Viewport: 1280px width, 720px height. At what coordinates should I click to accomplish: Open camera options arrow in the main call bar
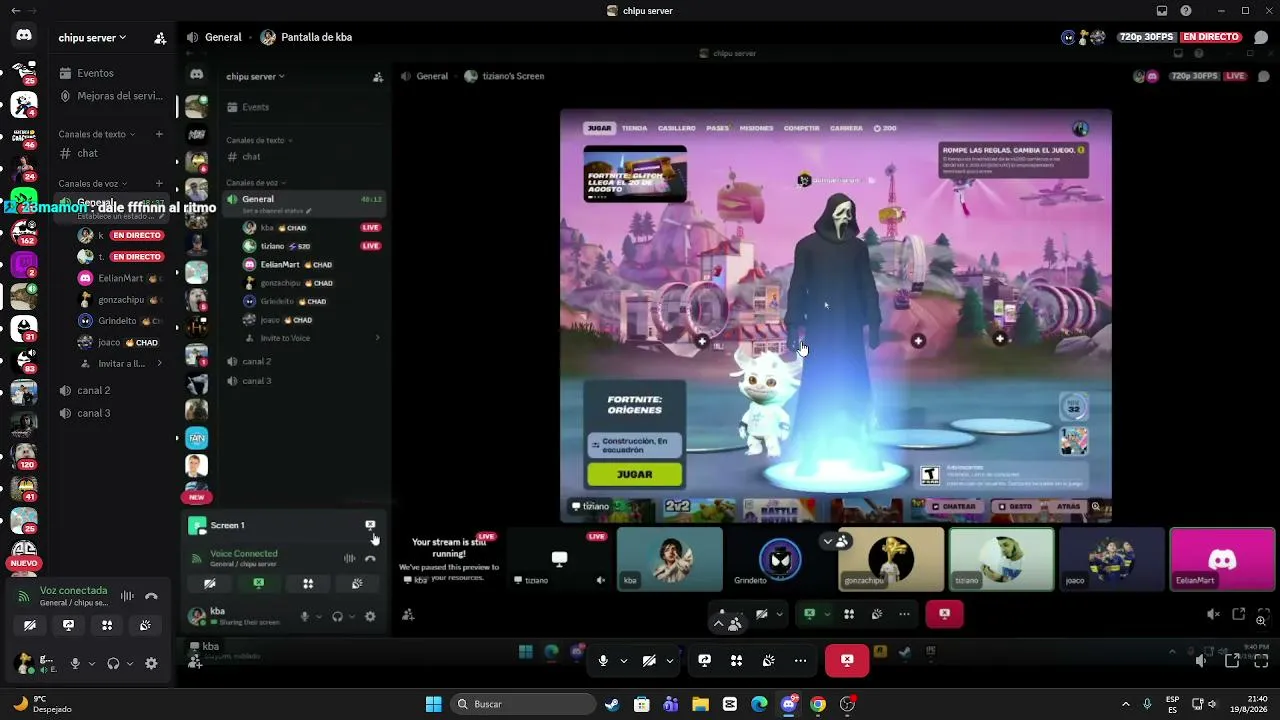click(x=670, y=660)
